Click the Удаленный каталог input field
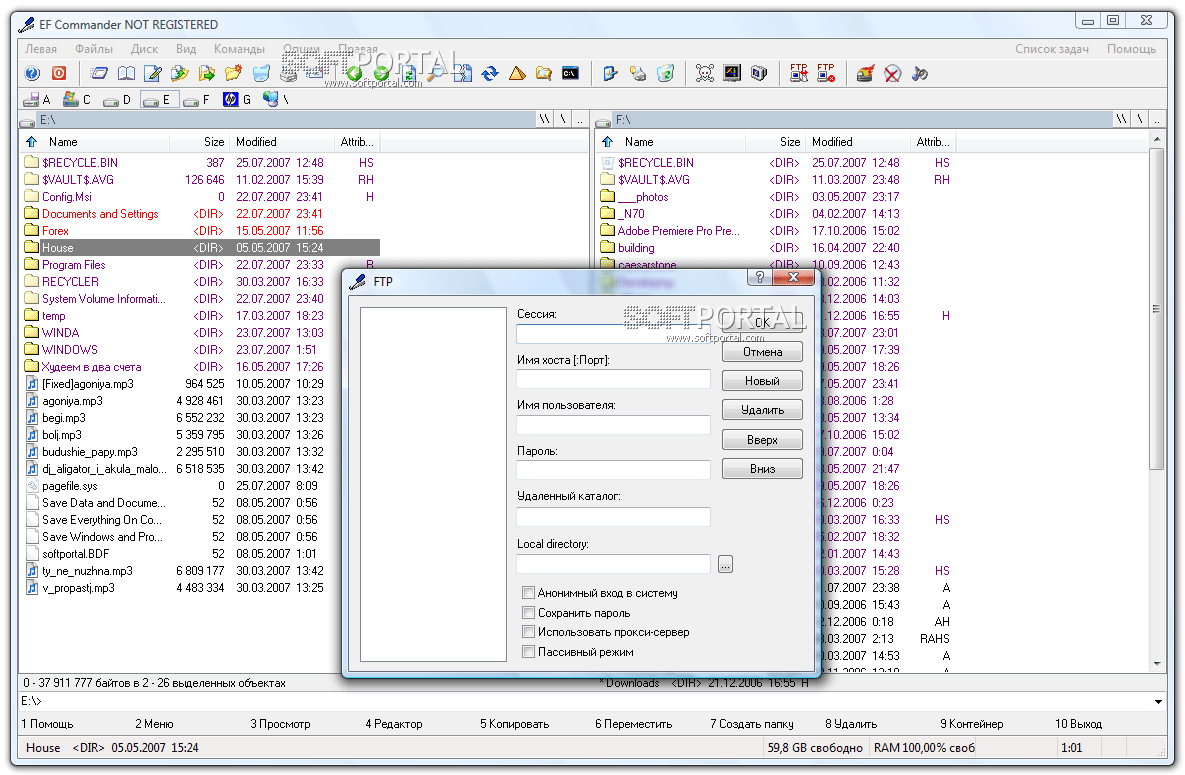The image size is (1185, 775). coord(614,516)
